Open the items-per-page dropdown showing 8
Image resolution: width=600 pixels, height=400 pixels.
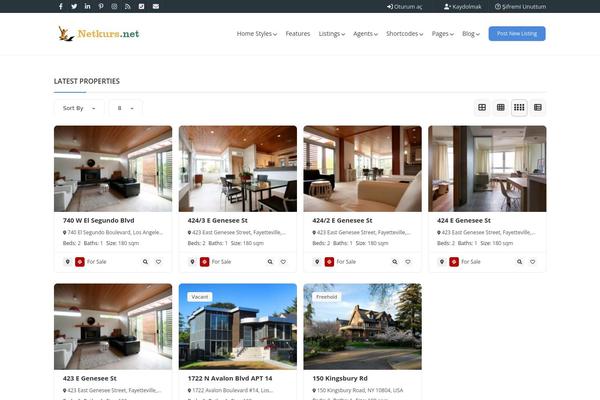click(126, 108)
